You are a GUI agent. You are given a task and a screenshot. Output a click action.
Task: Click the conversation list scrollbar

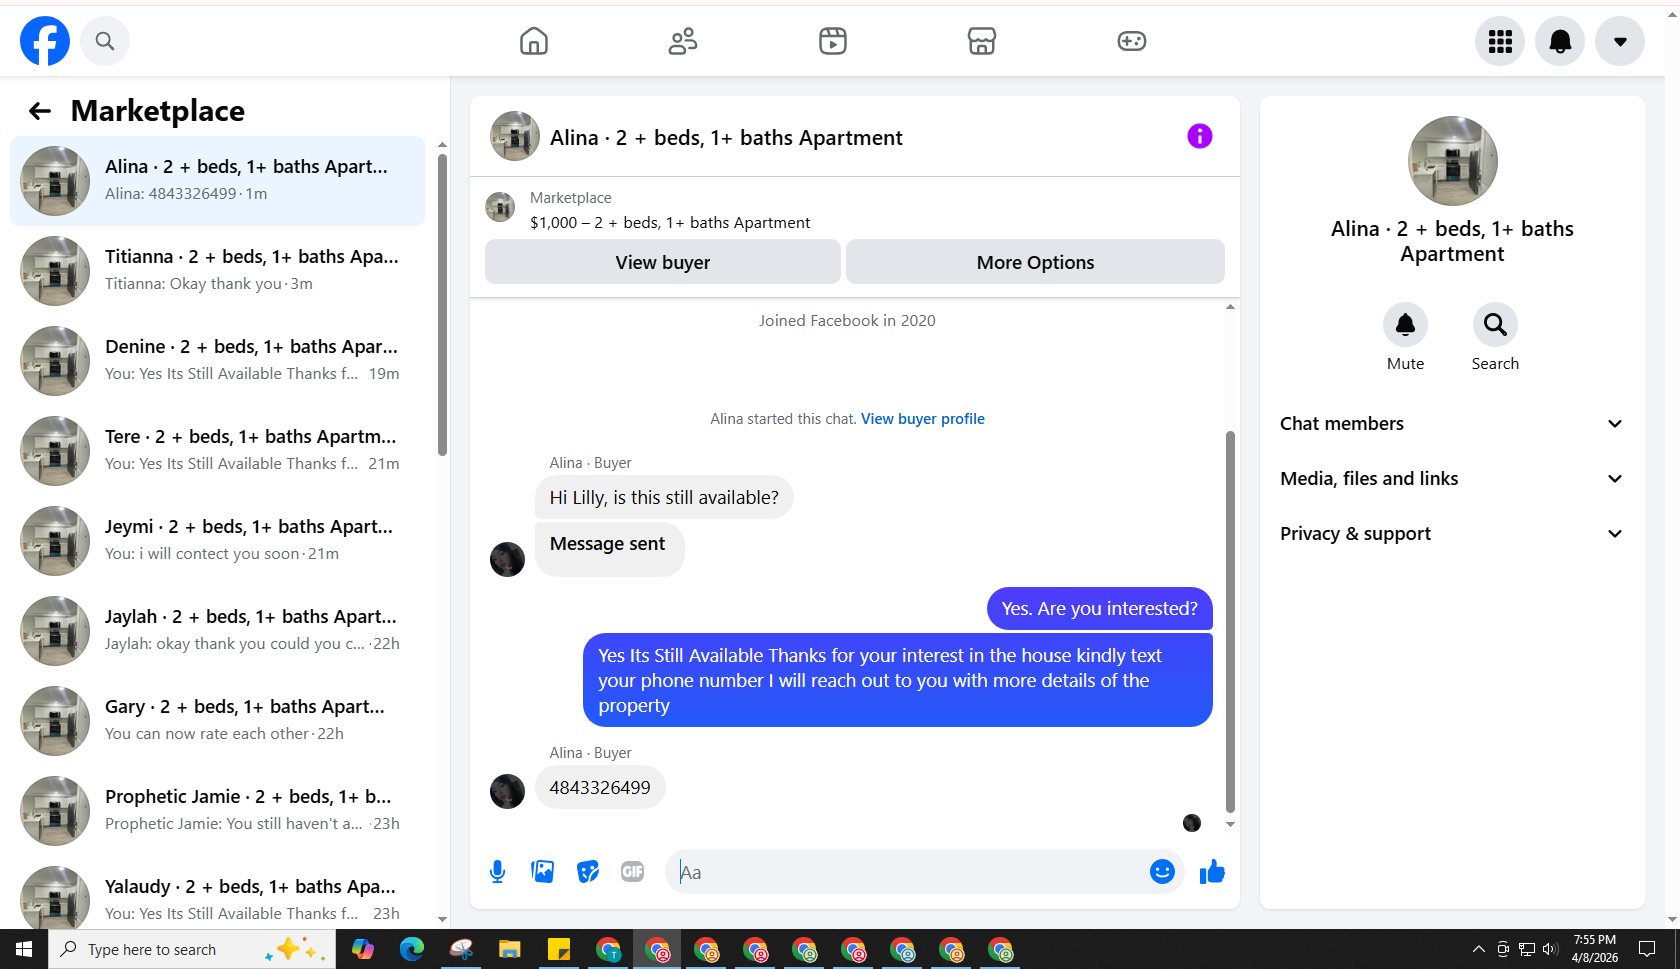[x=442, y=305]
